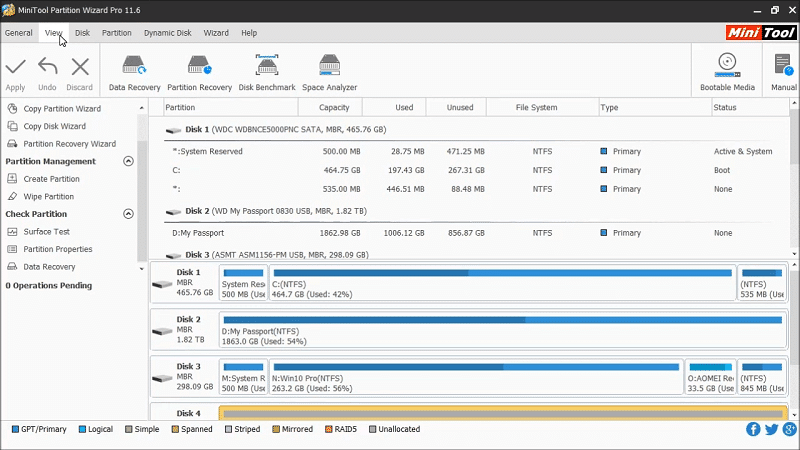Select M:System partition block on Disk 3

coord(243,377)
